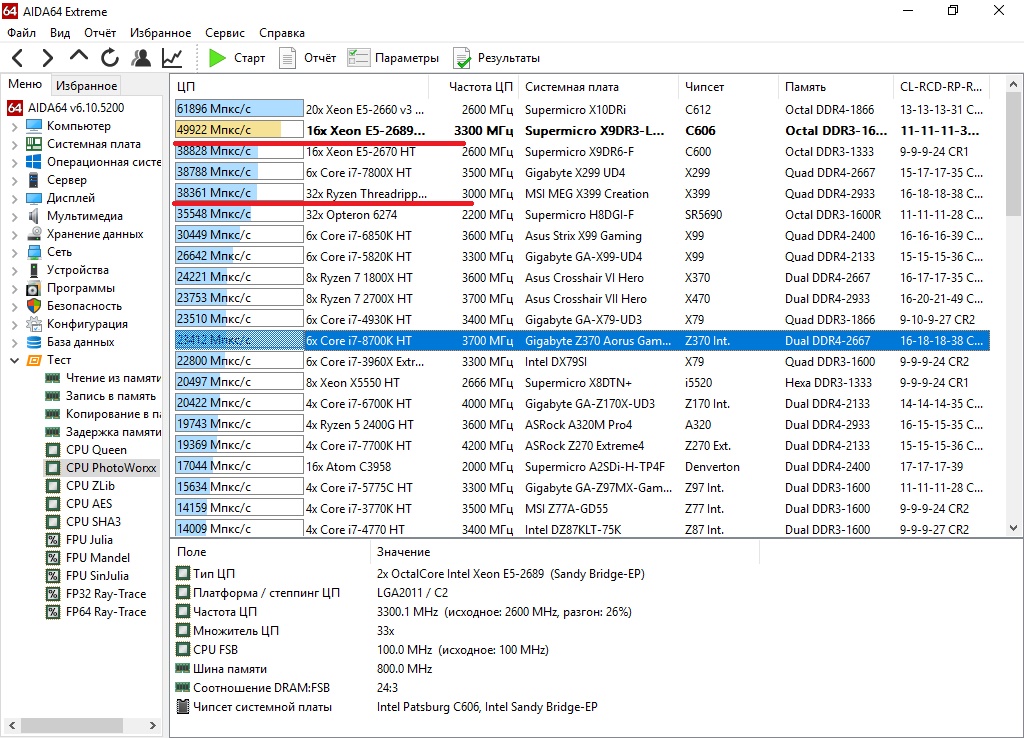Select the 61896 Мпкс/с result bar
Screen dimensions: 1024x738
pyautogui.click(x=239, y=109)
